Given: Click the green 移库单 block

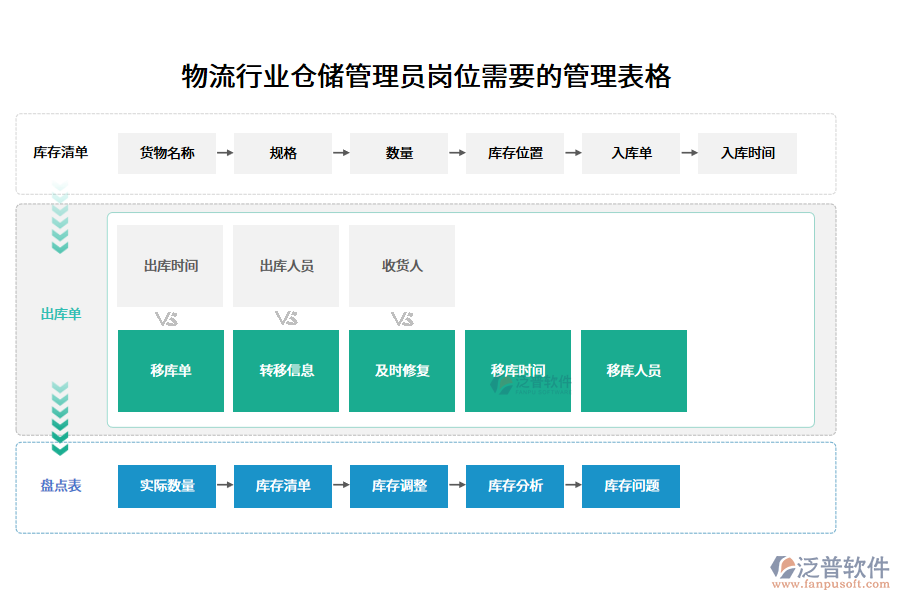Looking at the screenshot, I should click(x=170, y=370).
